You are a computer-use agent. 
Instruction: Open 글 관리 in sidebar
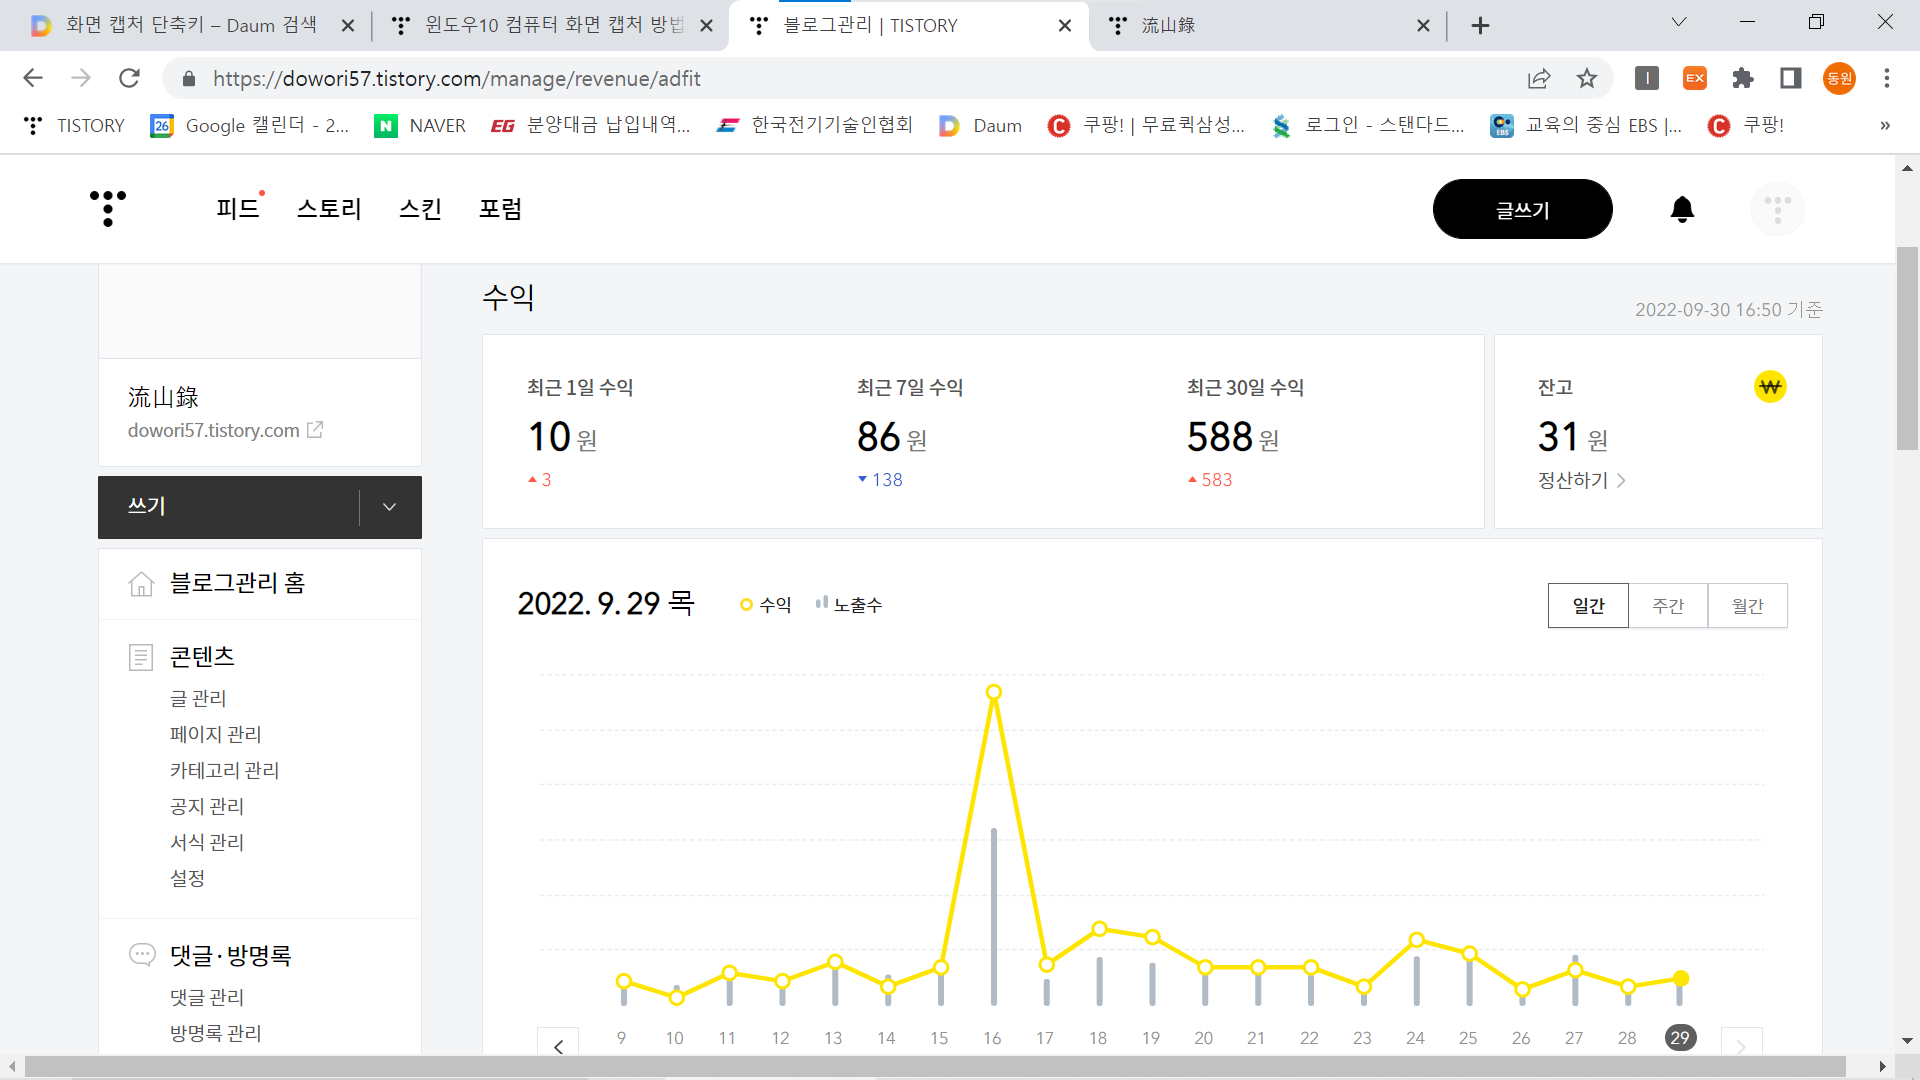click(x=198, y=698)
